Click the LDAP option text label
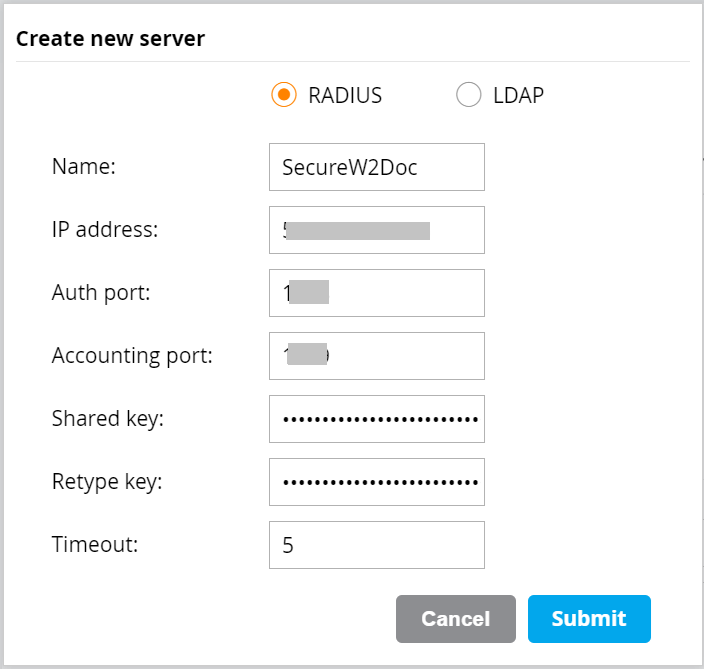 click(x=518, y=96)
